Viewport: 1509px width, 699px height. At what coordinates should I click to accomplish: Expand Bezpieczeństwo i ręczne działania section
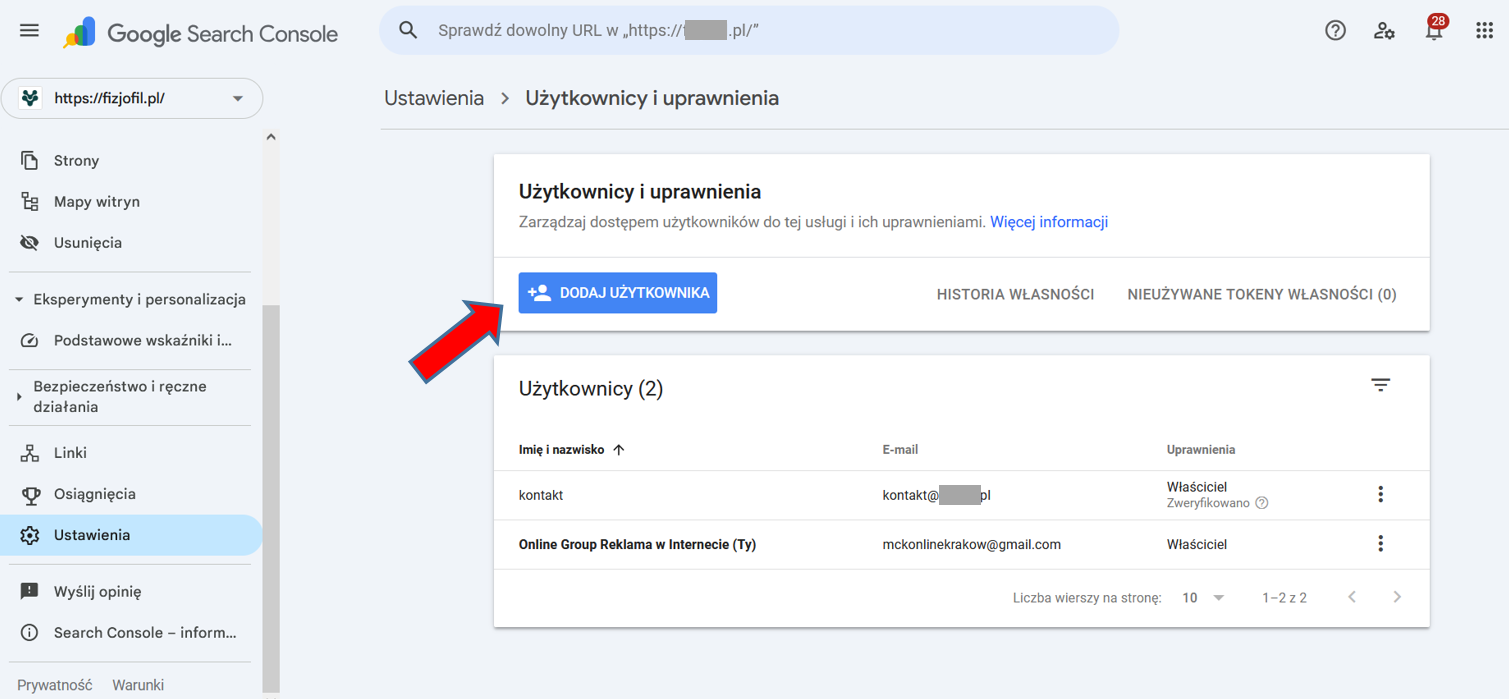point(19,397)
